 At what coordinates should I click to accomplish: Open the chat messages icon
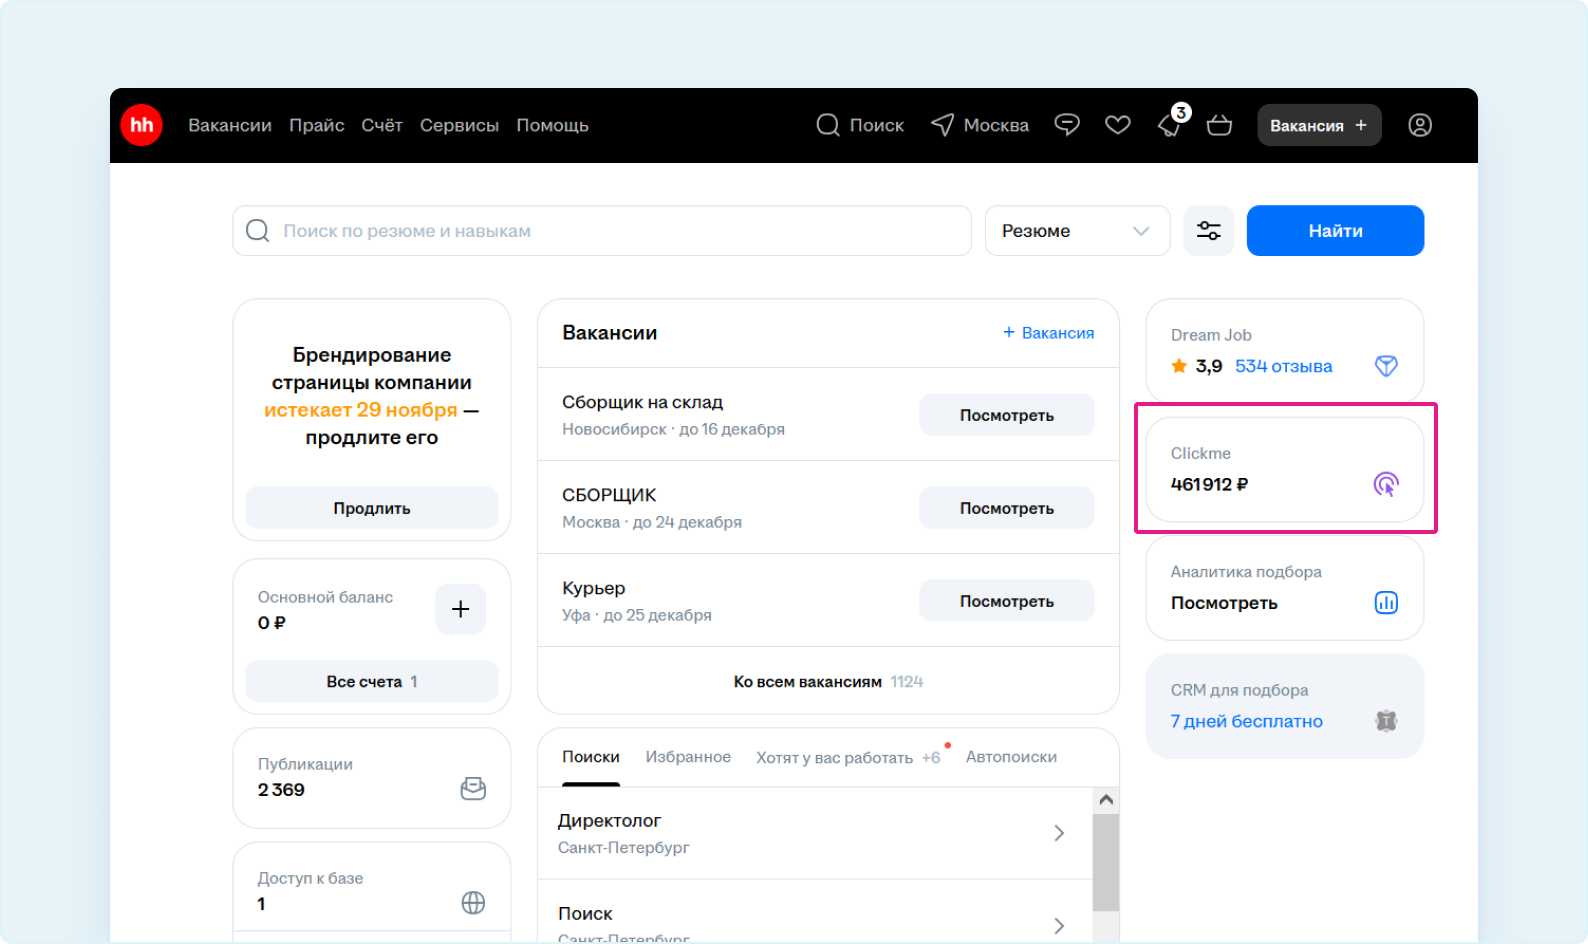click(1067, 125)
